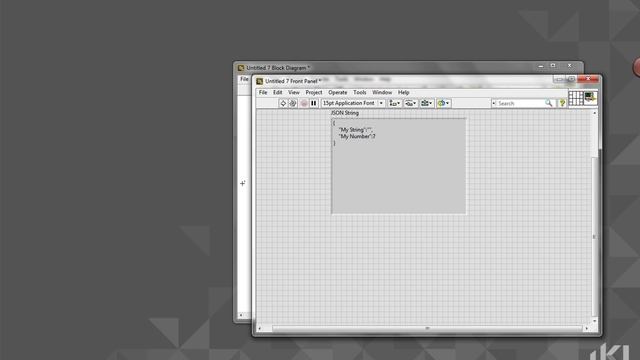Click the Block Diagram window's LabVIEW icon
This screenshot has height=360, width=640.
coord(241,68)
